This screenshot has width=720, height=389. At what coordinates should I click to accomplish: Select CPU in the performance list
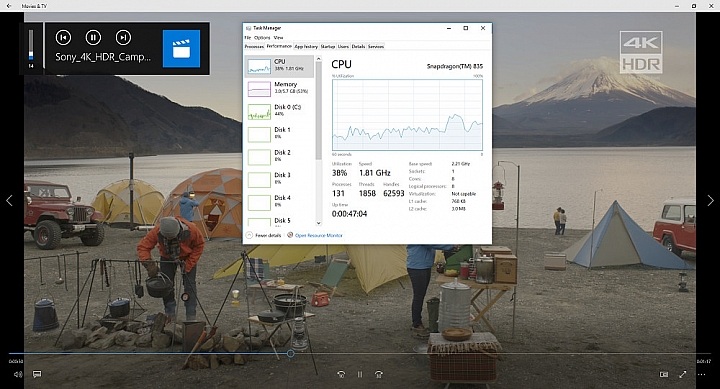point(279,66)
